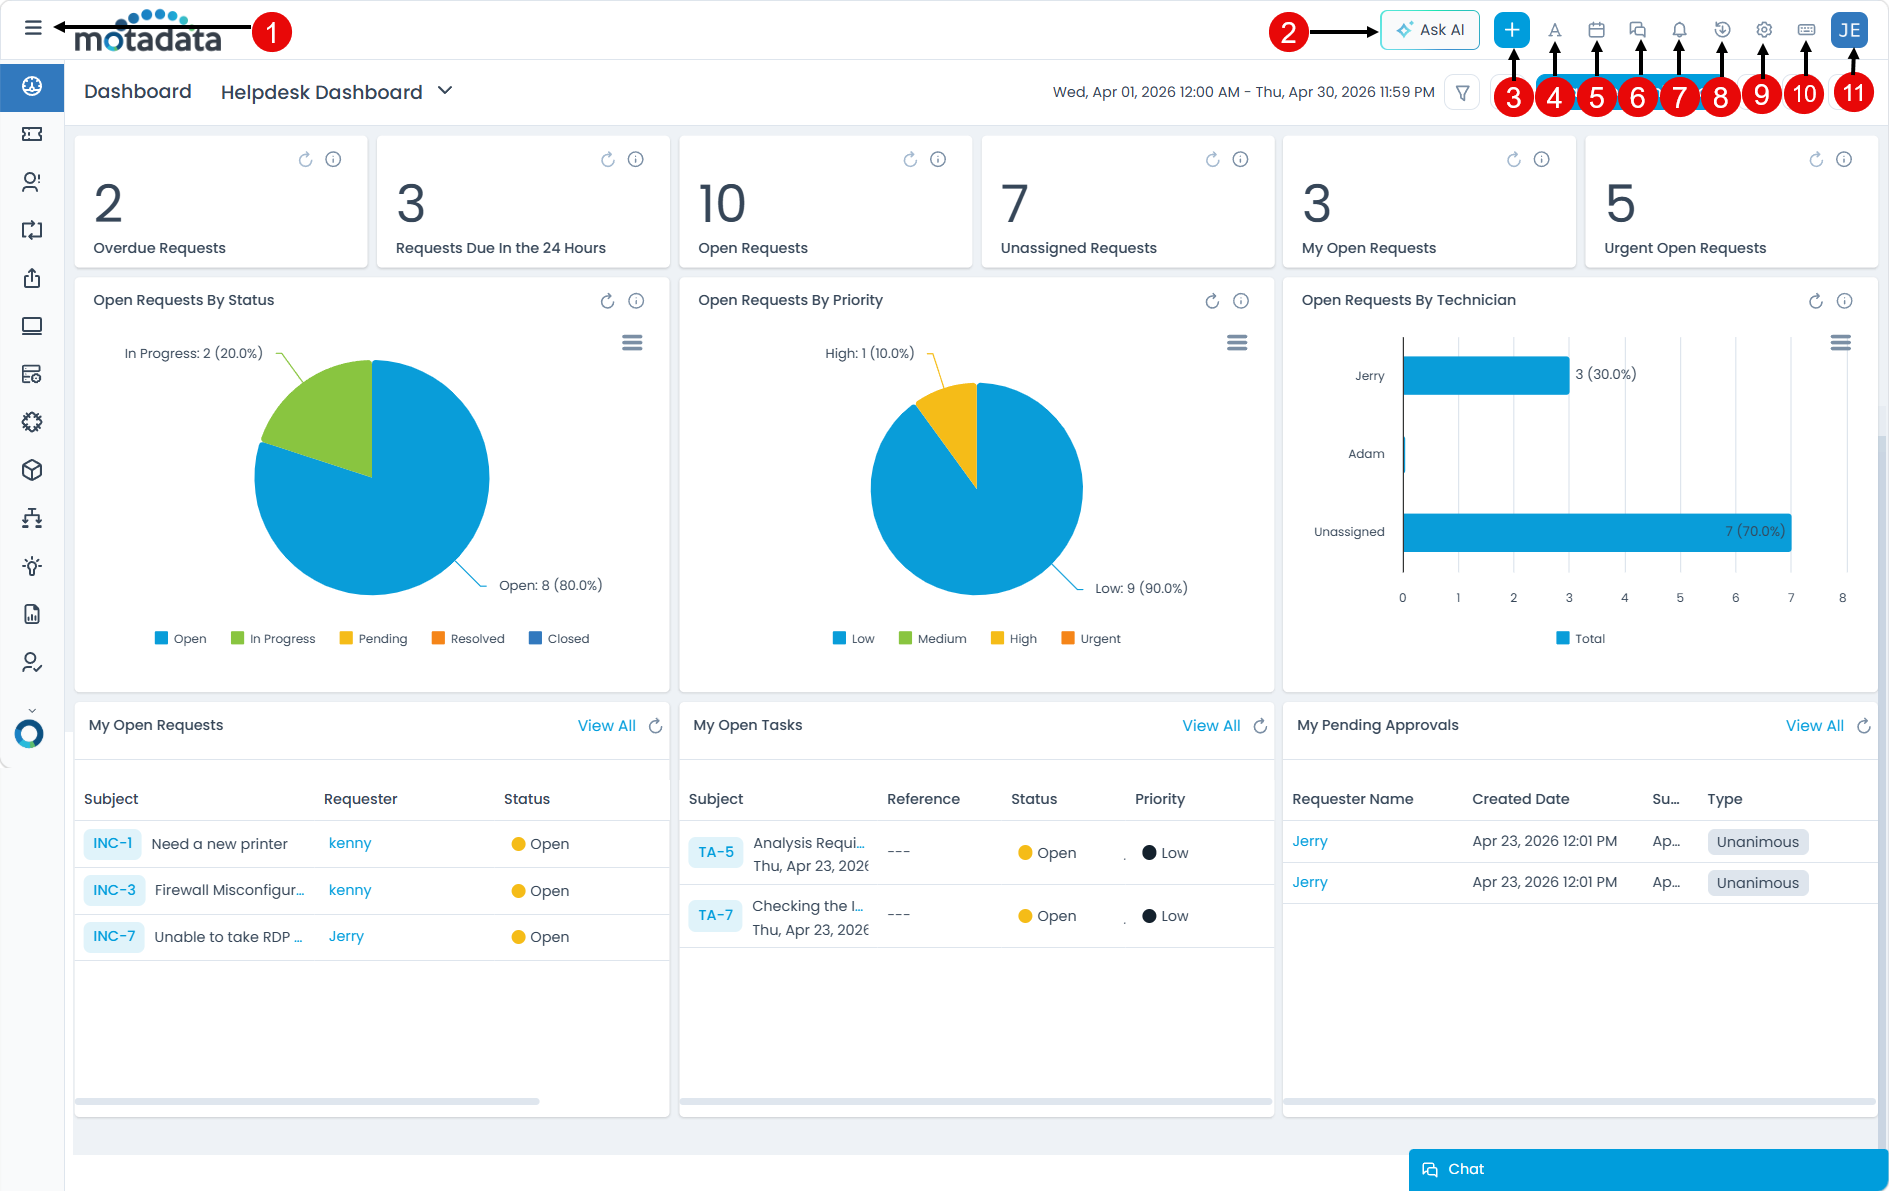This screenshot has height=1191, width=1889.
Task: Open keyboard shortcuts icon
Action: [1806, 30]
